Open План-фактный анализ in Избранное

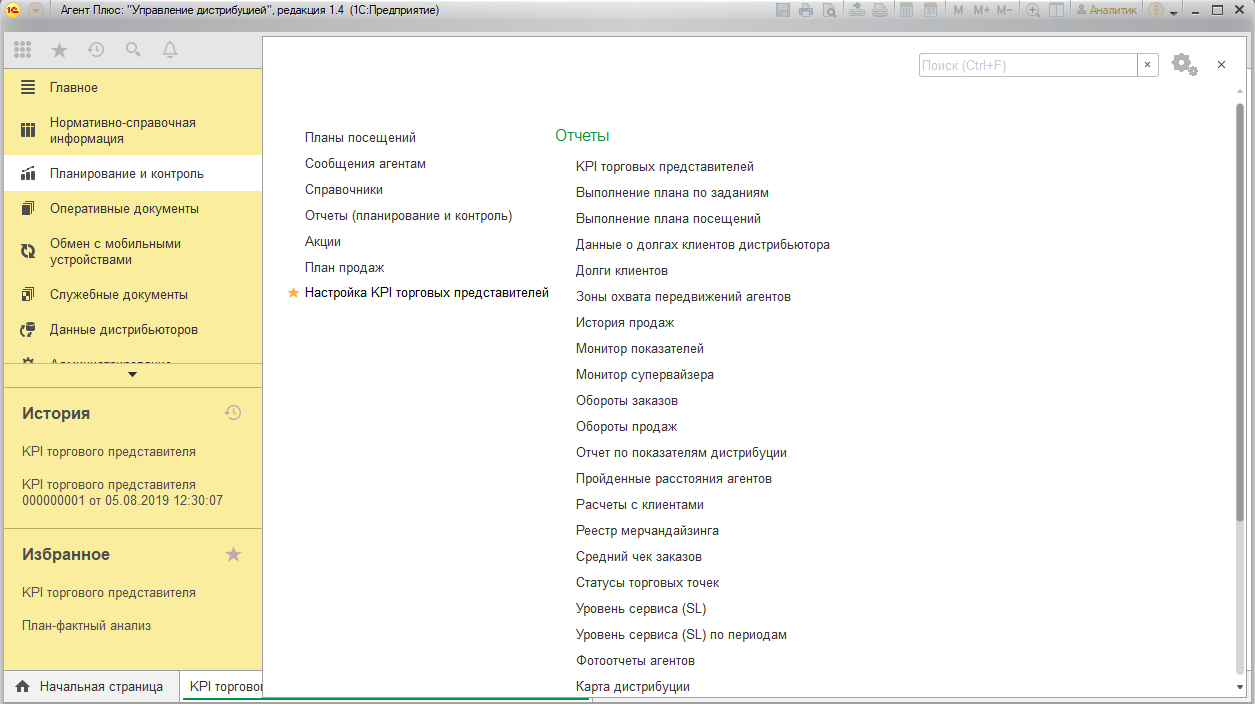(86, 626)
